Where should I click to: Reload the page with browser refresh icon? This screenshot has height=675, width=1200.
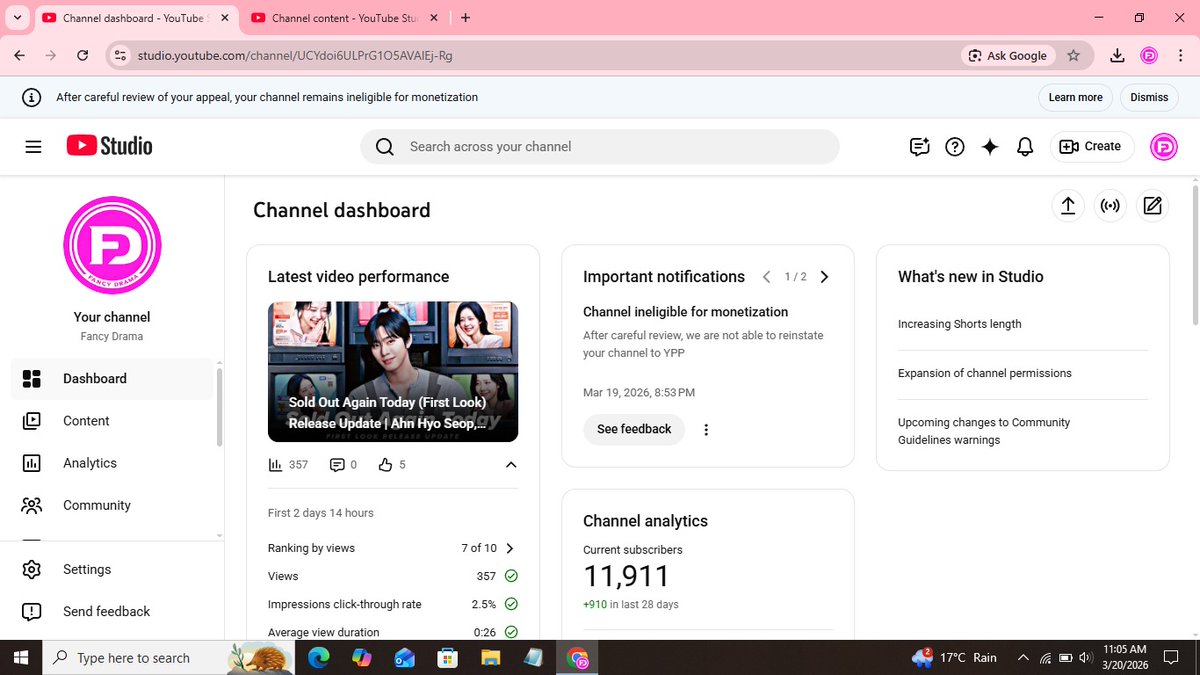click(x=83, y=56)
